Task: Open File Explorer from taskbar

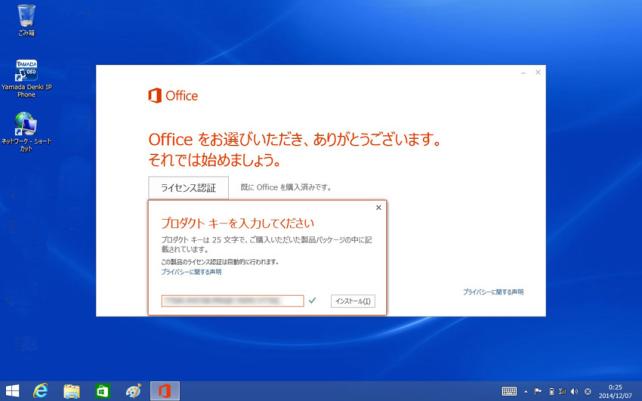Action: (x=72, y=391)
